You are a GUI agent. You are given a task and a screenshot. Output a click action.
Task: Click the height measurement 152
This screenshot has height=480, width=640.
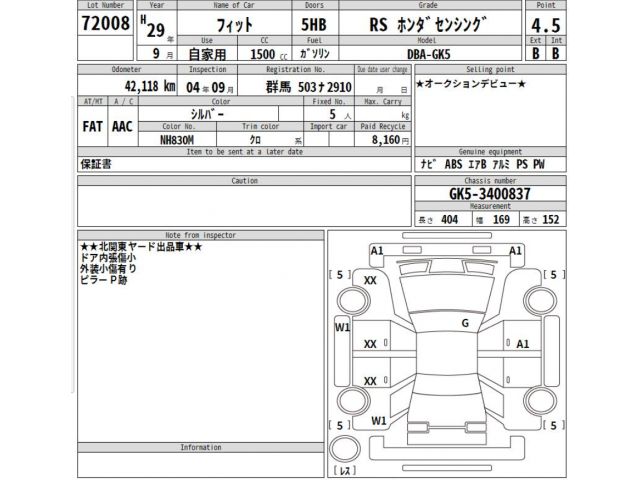pyautogui.click(x=551, y=220)
